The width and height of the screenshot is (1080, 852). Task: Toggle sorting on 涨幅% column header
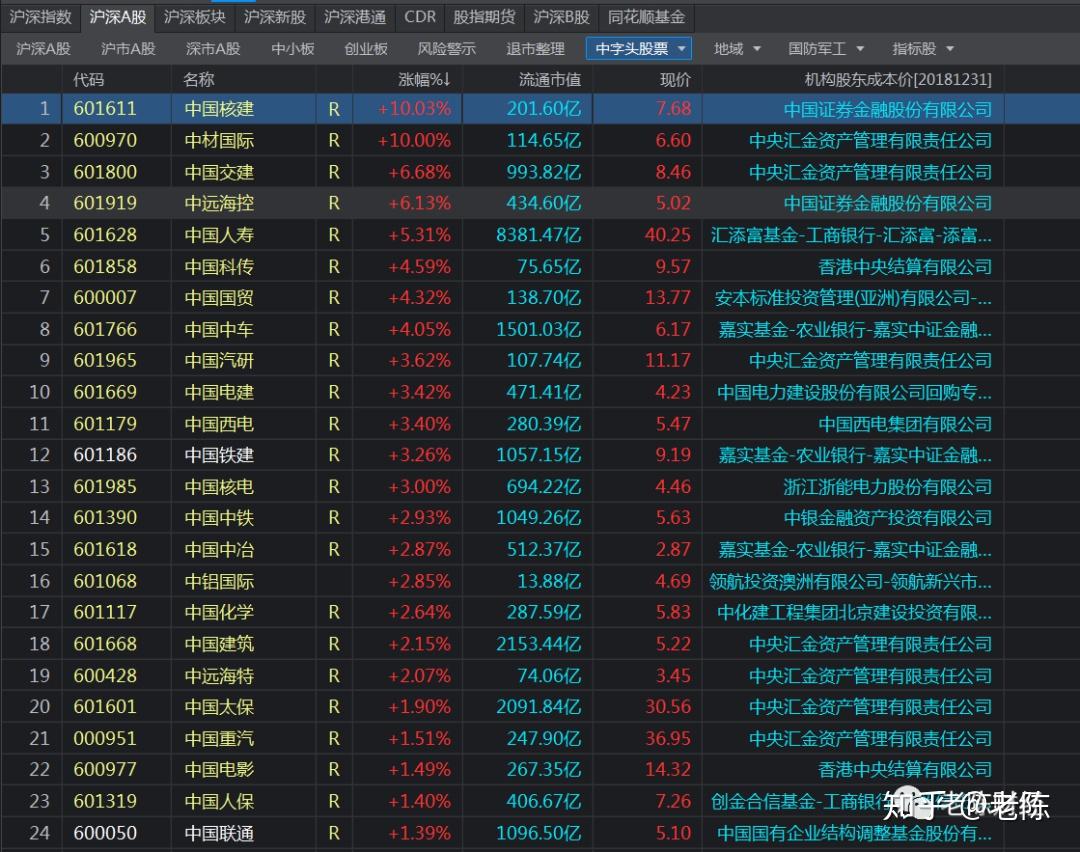click(x=424, y=80)
